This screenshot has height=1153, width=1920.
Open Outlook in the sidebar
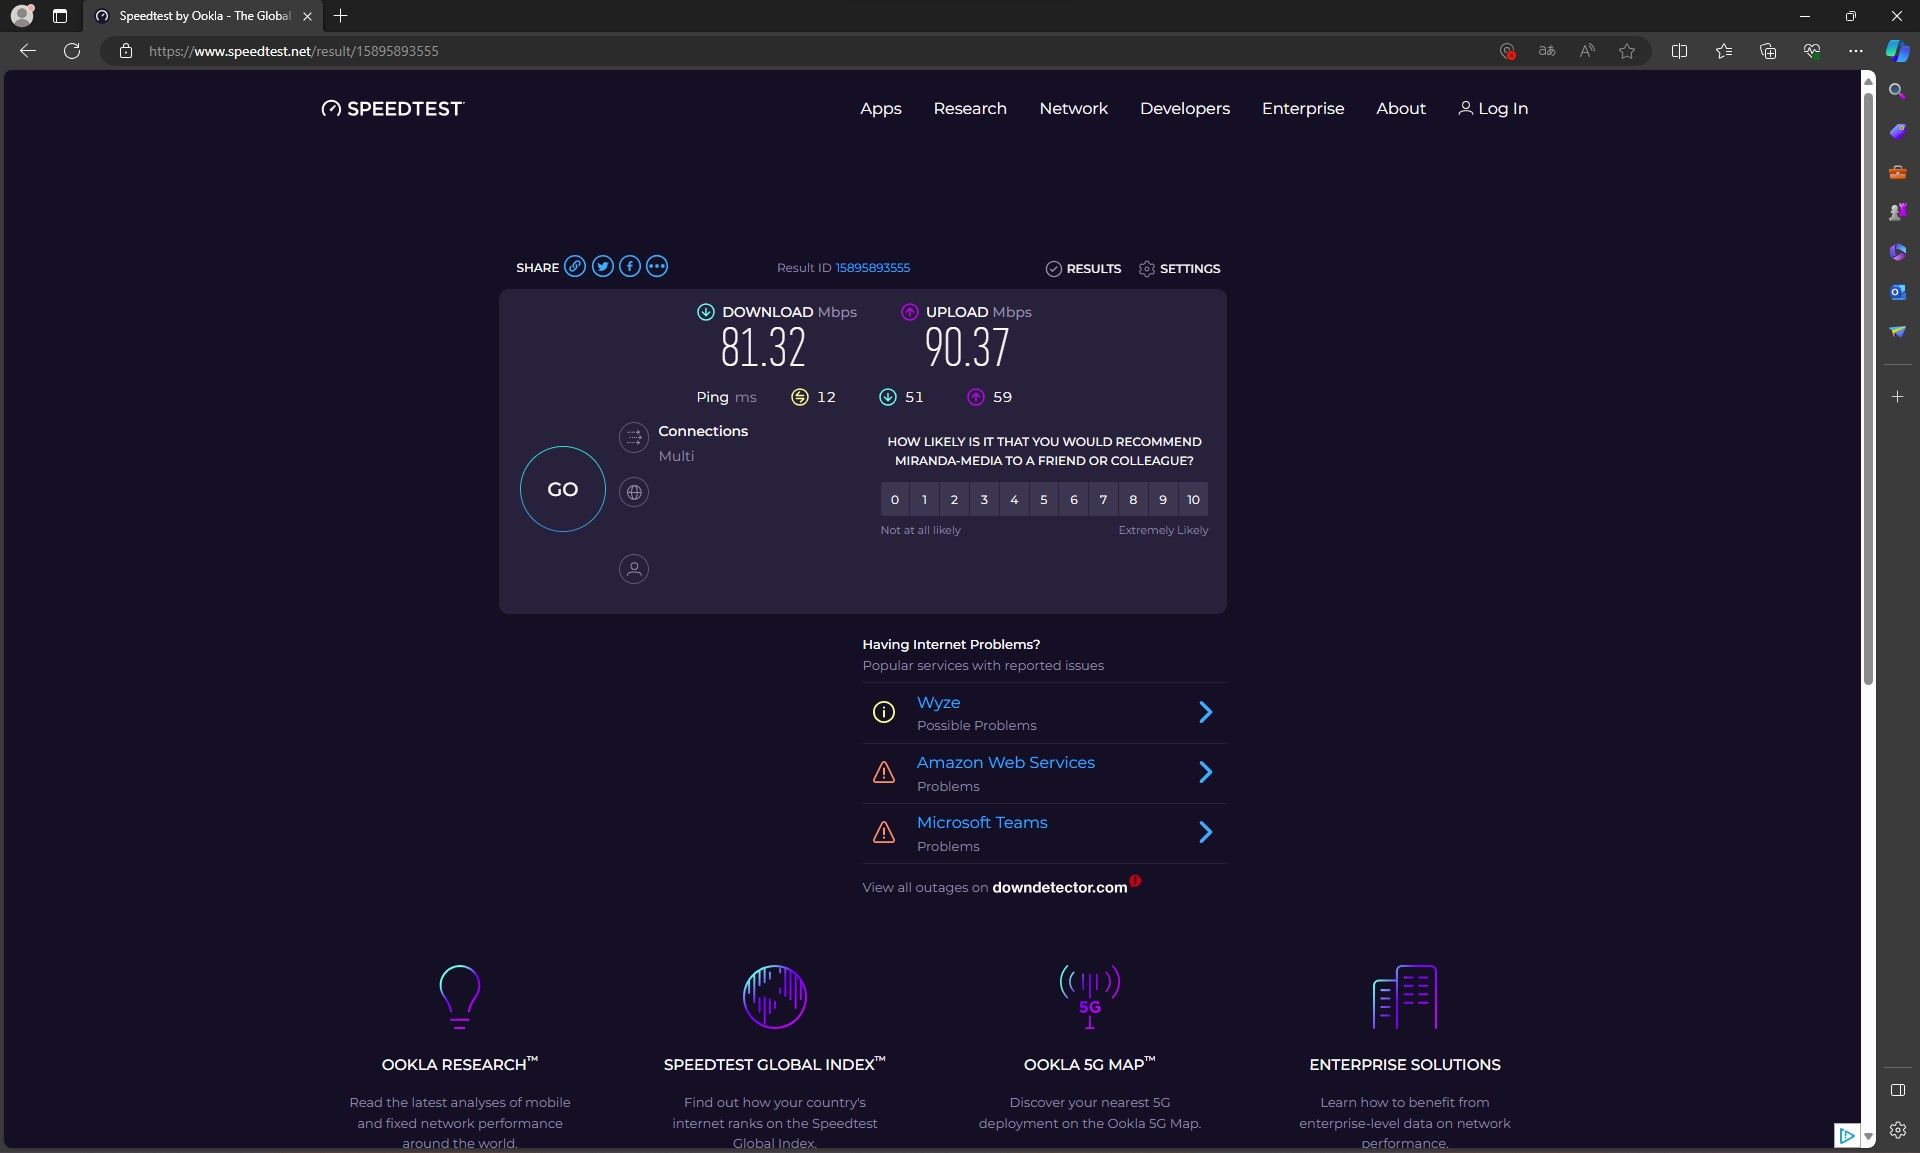click(1897, 292)
